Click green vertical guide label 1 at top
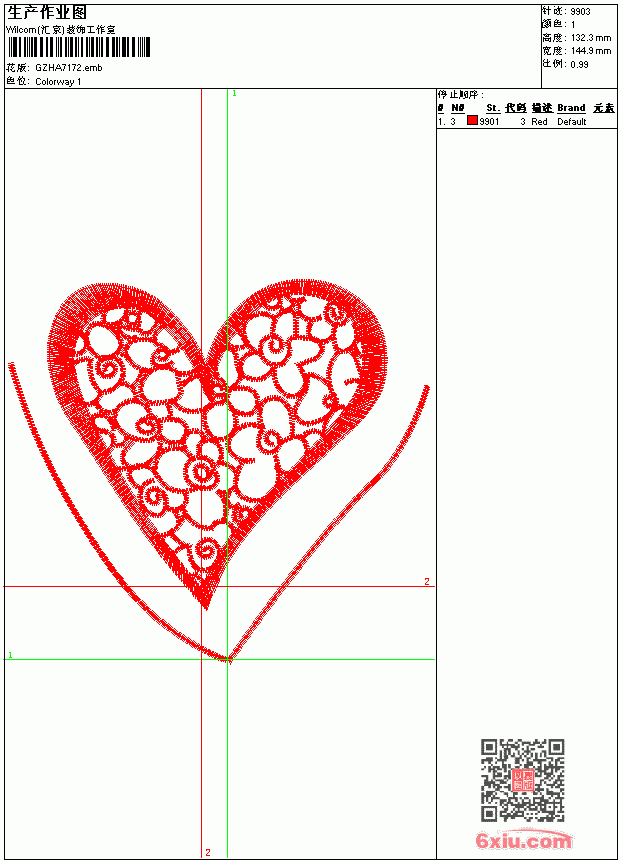Screen dimensions: 620x860 pyautogui.click(x=234, y=94)
